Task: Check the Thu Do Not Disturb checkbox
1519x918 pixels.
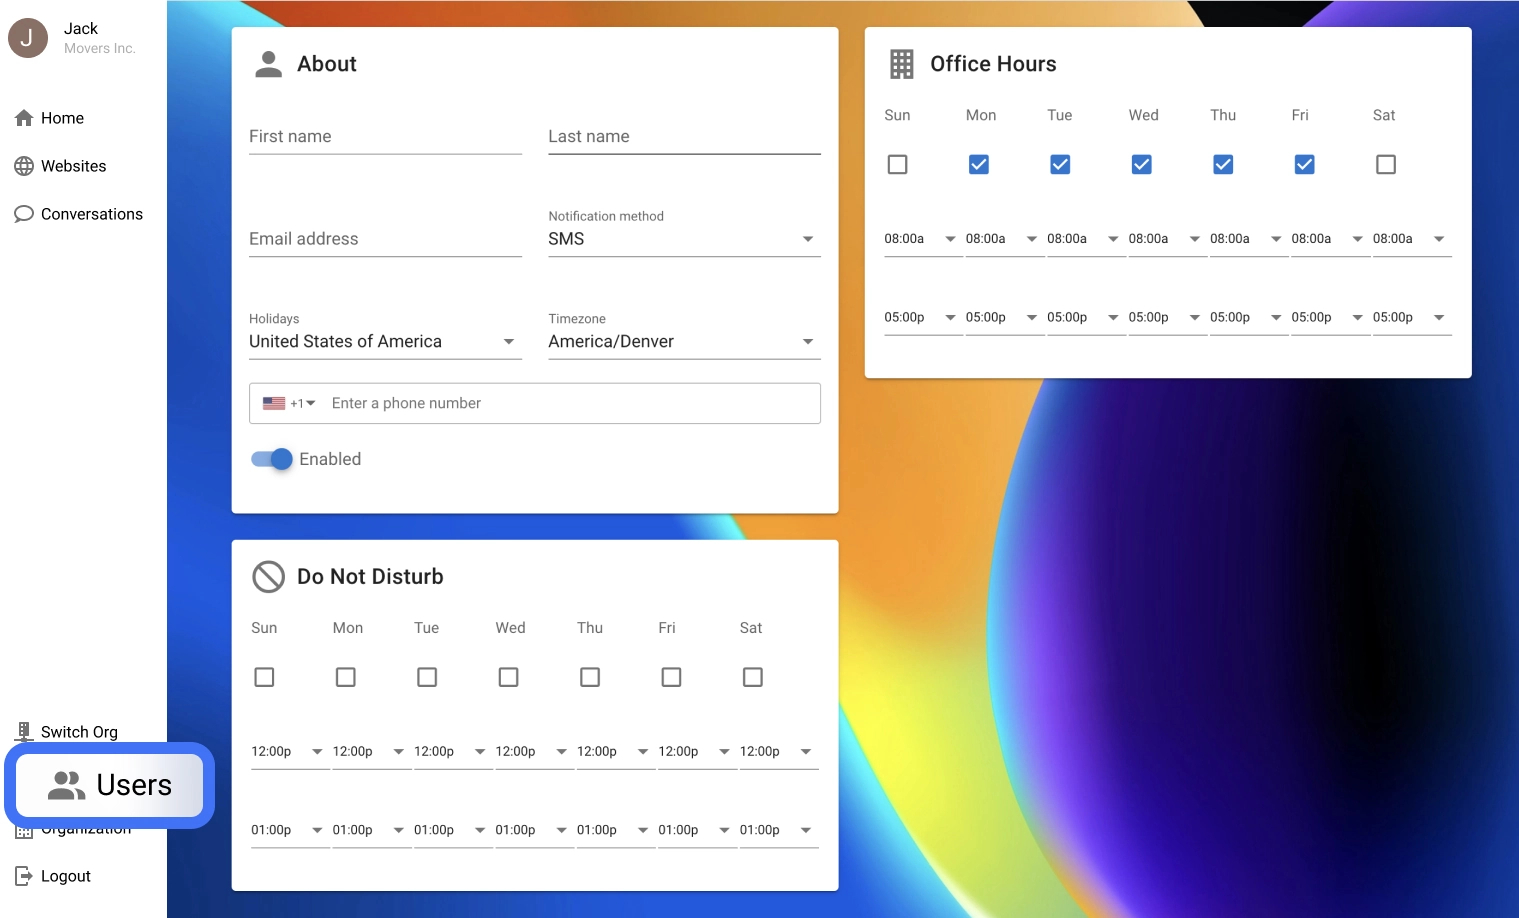Action: click(590, 677)
